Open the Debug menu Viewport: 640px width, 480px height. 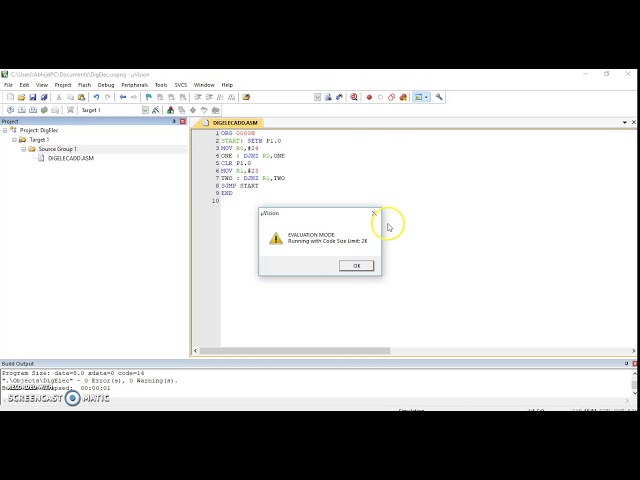(x=105, y=85)
